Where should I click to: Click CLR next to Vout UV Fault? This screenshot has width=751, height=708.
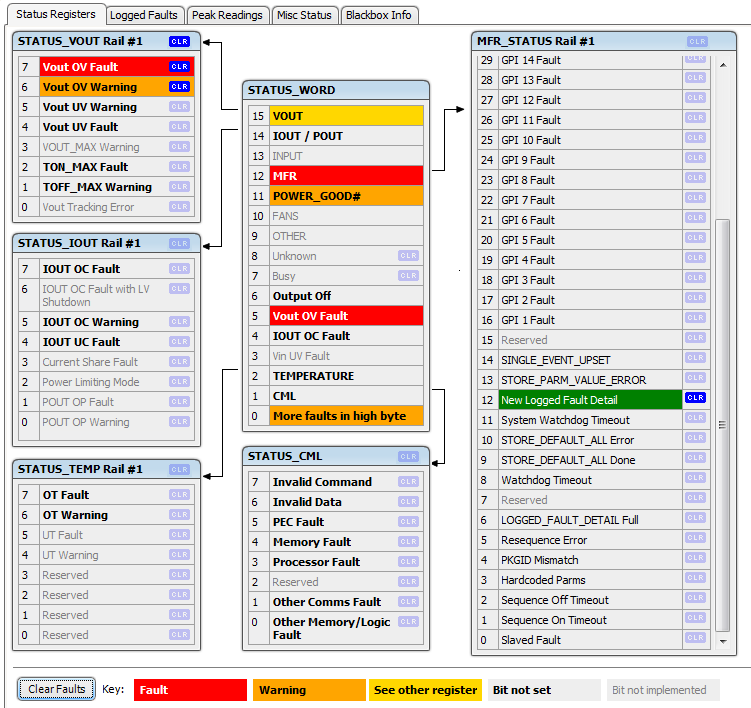coord(179,126)
